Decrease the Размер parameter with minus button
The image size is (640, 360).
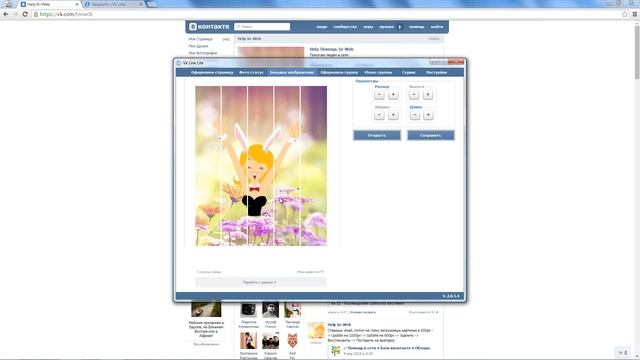pos(379,95)
